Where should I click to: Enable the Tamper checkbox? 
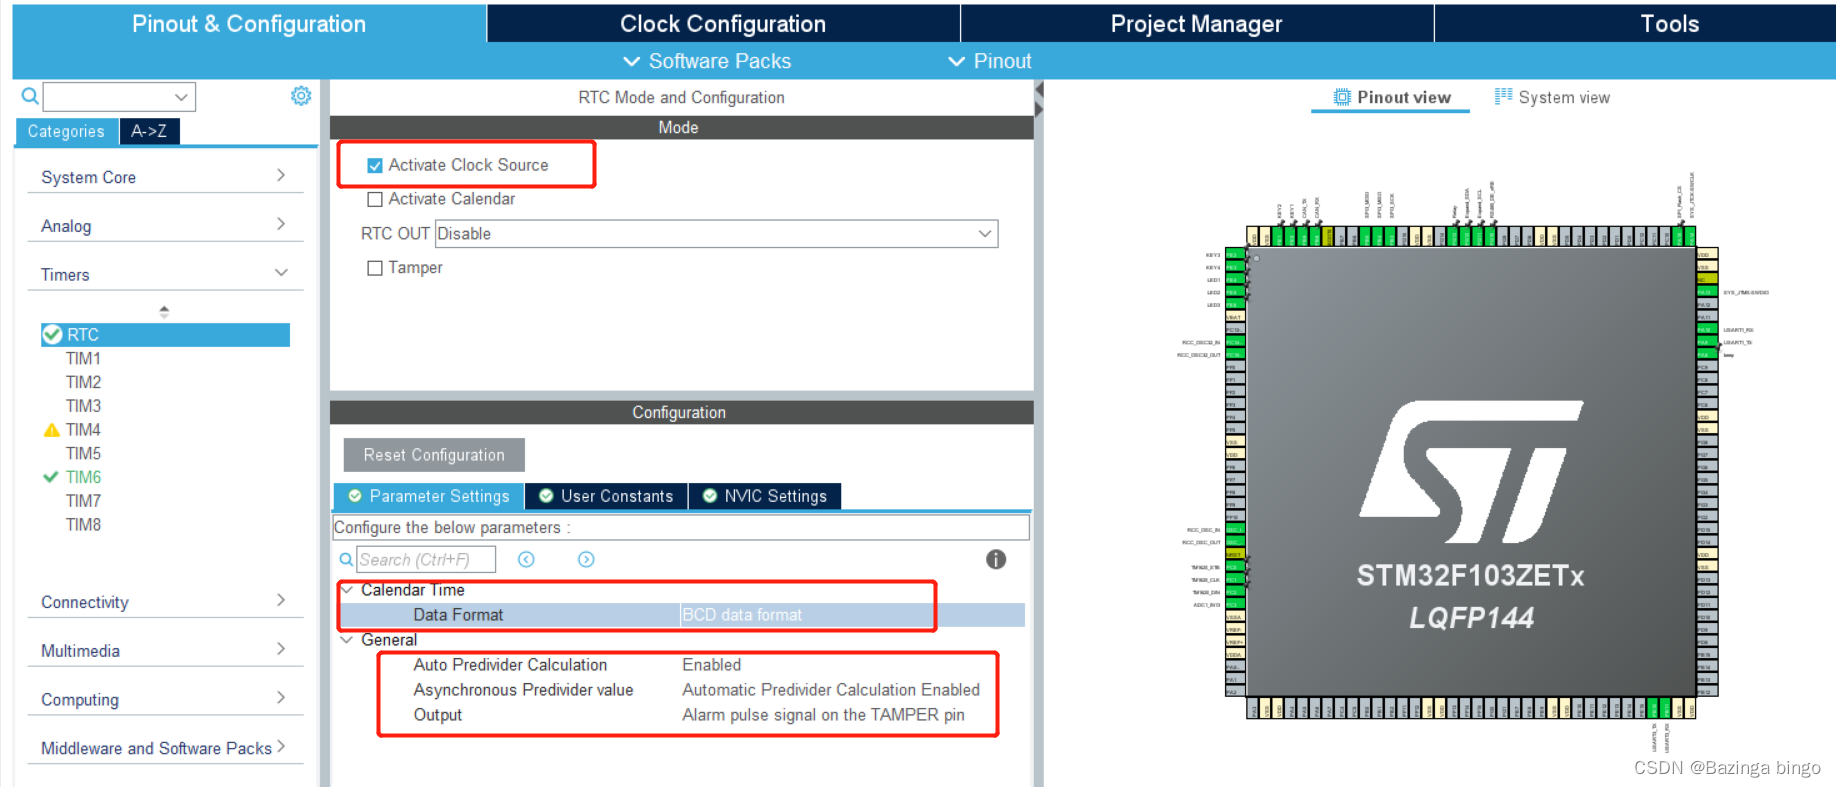tap(375, 268)
